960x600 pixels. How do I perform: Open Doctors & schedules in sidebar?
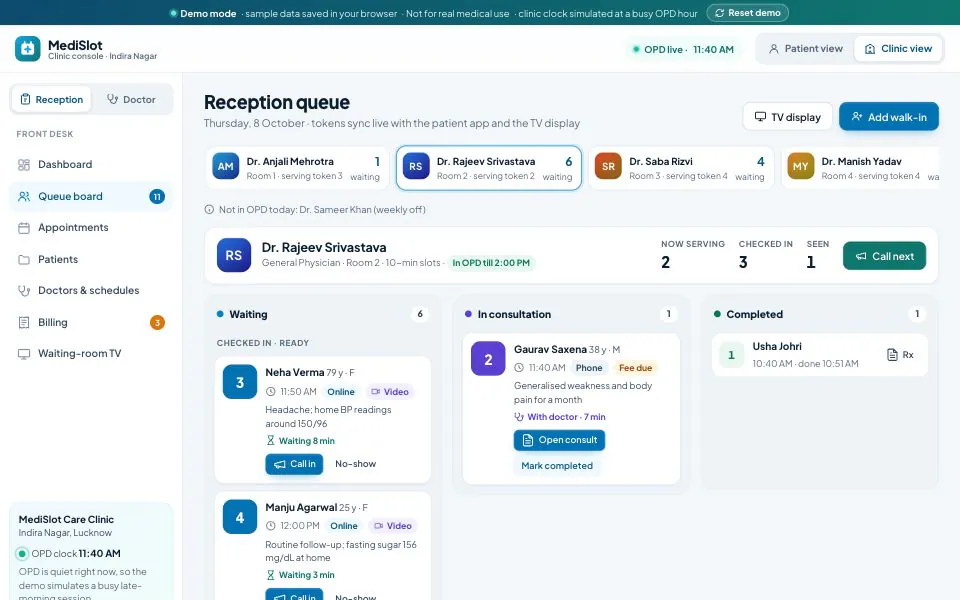pyautogui.click(x=91, y=291)
